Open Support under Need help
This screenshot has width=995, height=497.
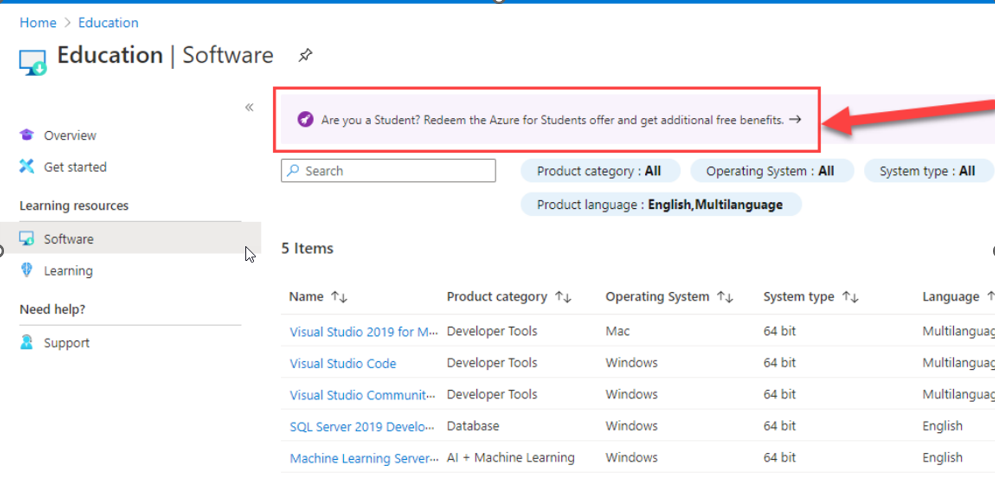[67, 343]
